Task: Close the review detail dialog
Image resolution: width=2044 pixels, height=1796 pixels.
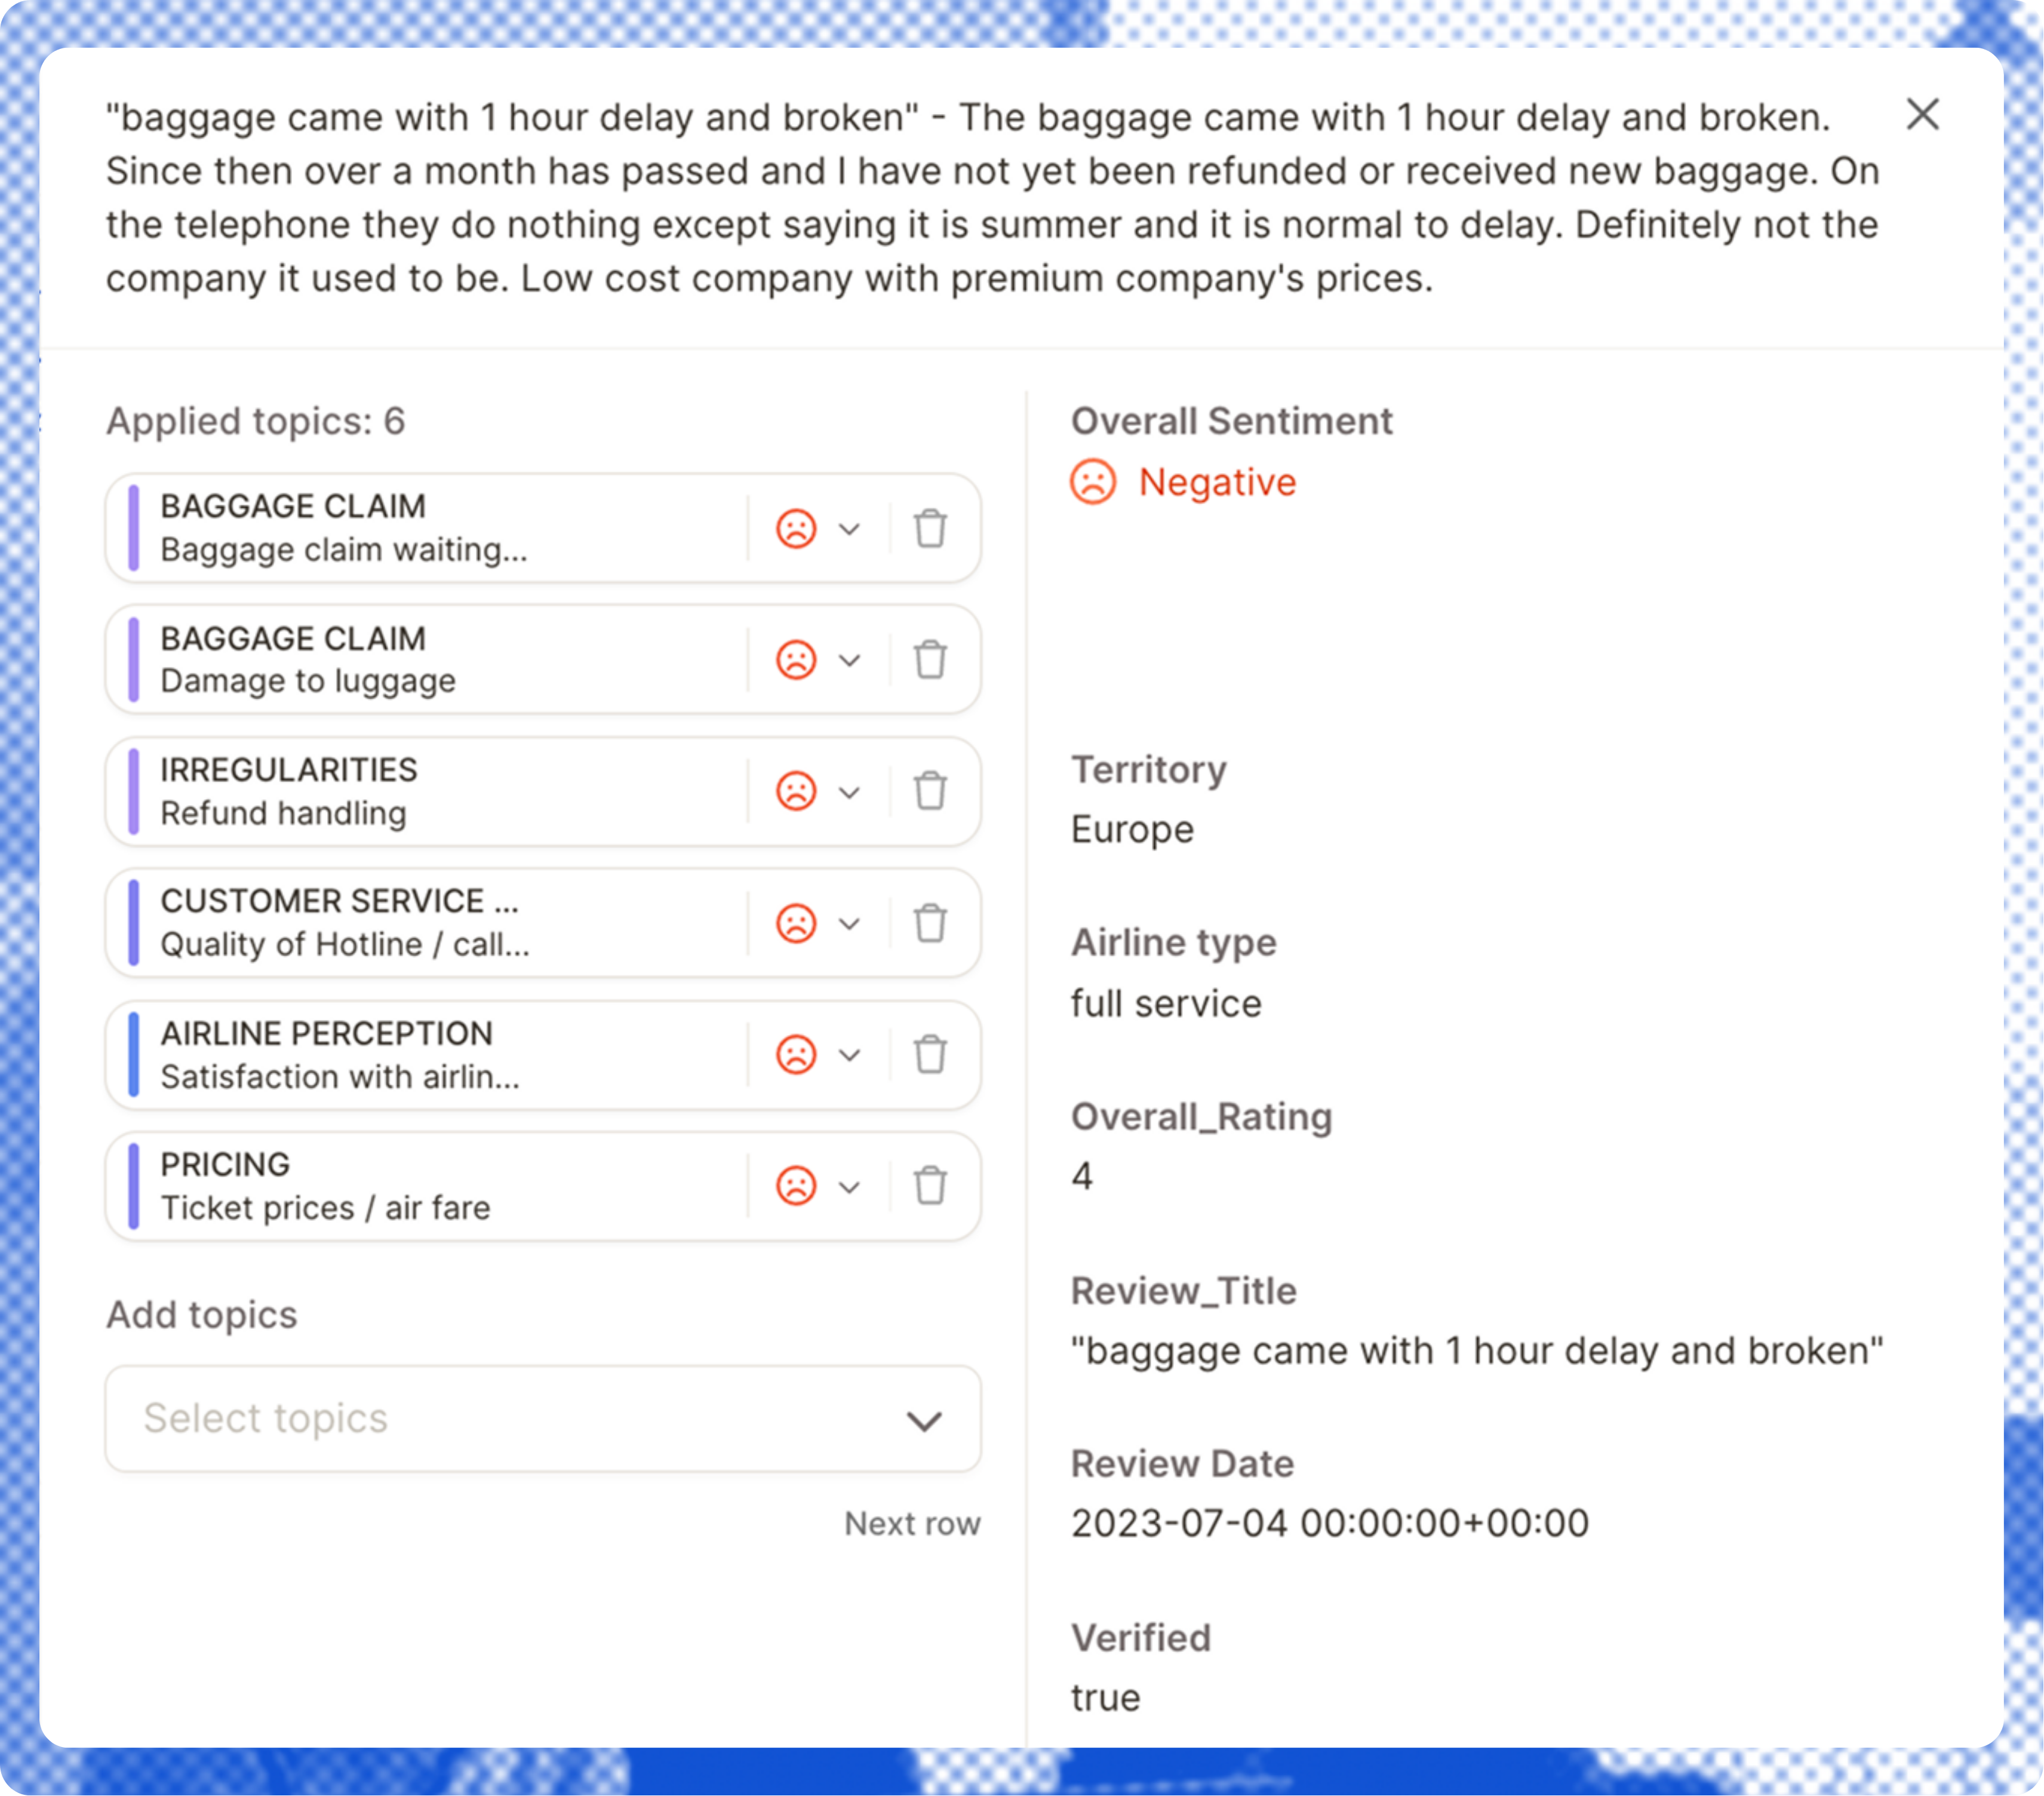Action: tap(1922, 114)
